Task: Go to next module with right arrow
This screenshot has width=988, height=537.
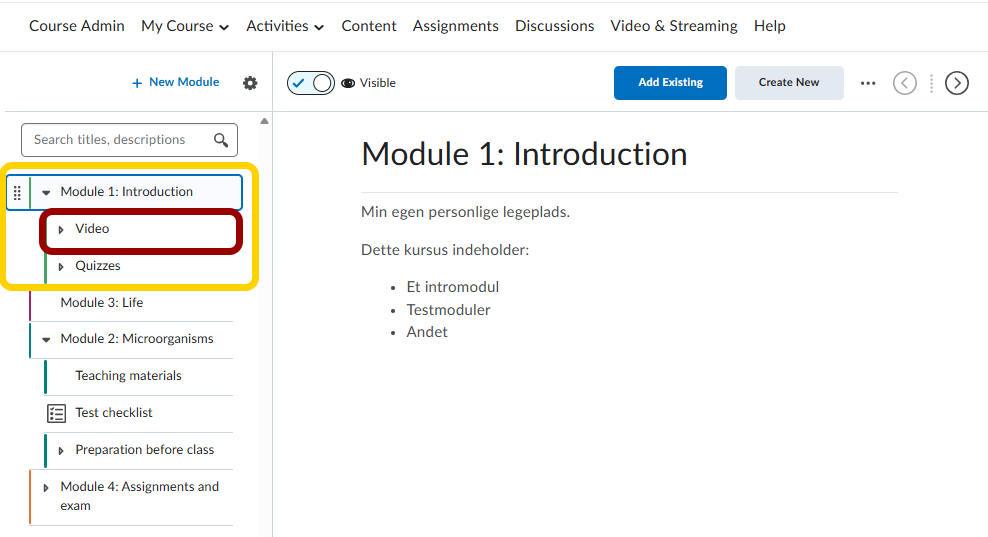Action: click(957, 83)
